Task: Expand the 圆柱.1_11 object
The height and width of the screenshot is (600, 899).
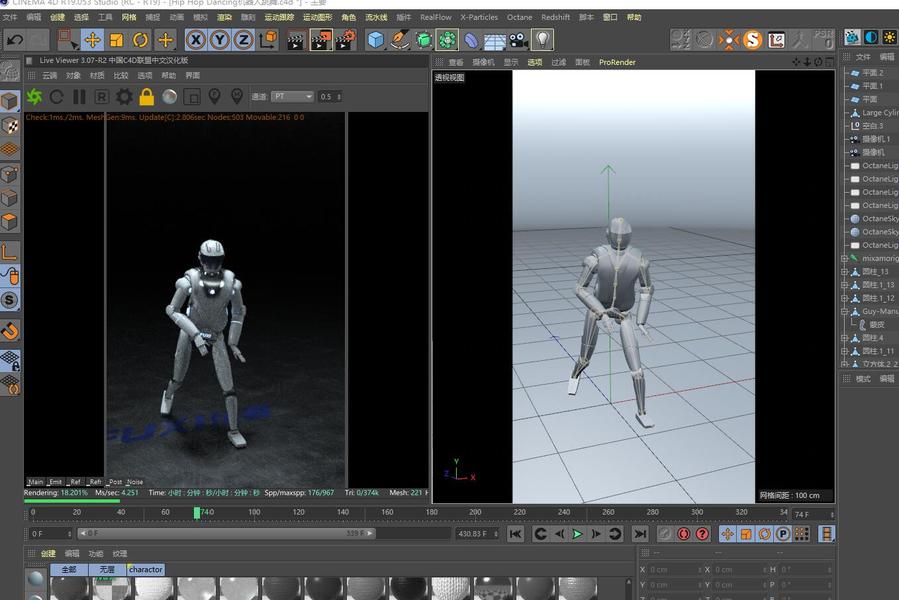Action: coord(845,351)
